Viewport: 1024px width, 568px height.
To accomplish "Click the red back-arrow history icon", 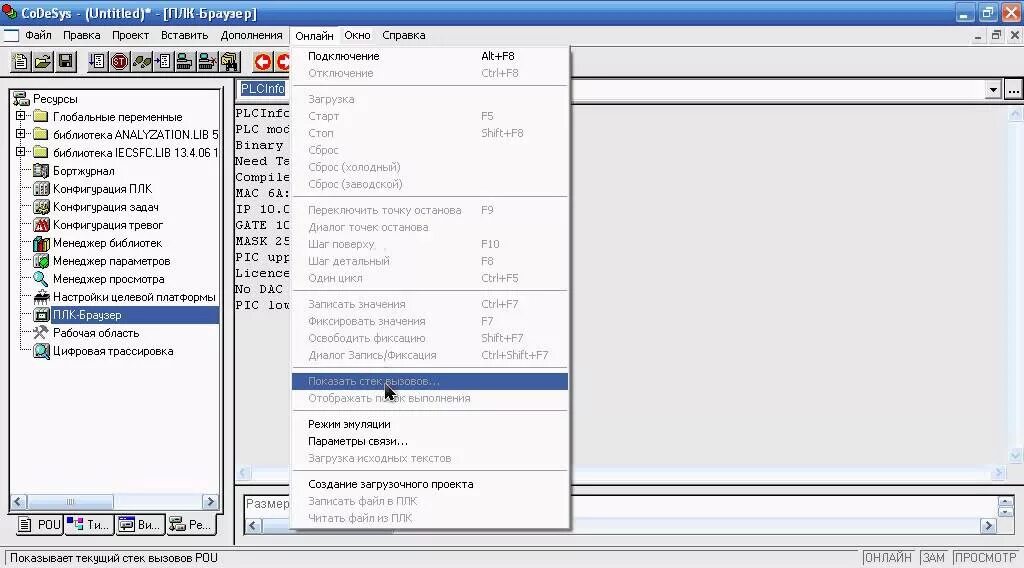I will click(x=263, y=62).
